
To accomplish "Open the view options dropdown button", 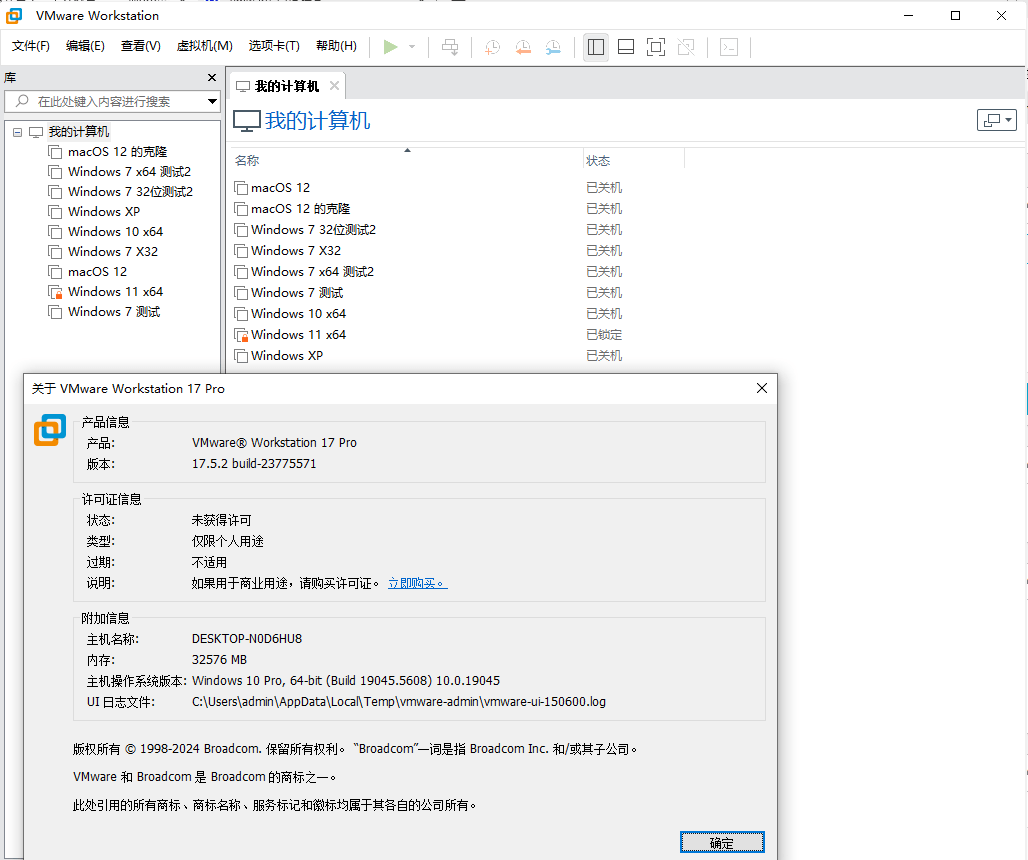I will click(x=997, y=120).
